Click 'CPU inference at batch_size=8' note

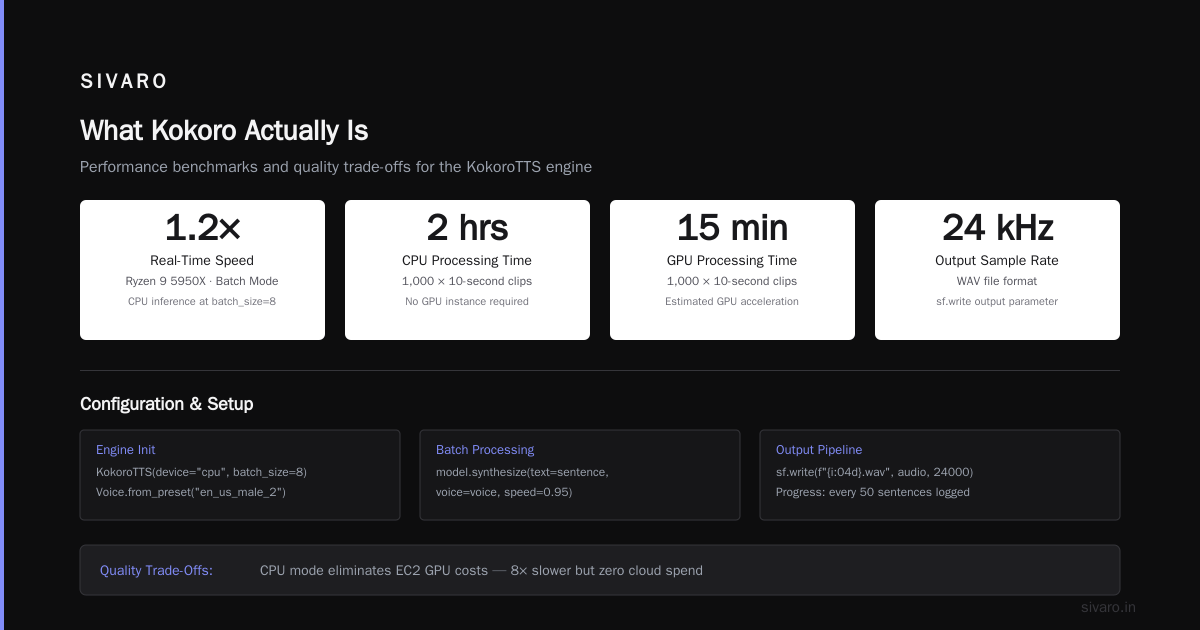coord(202,301)
